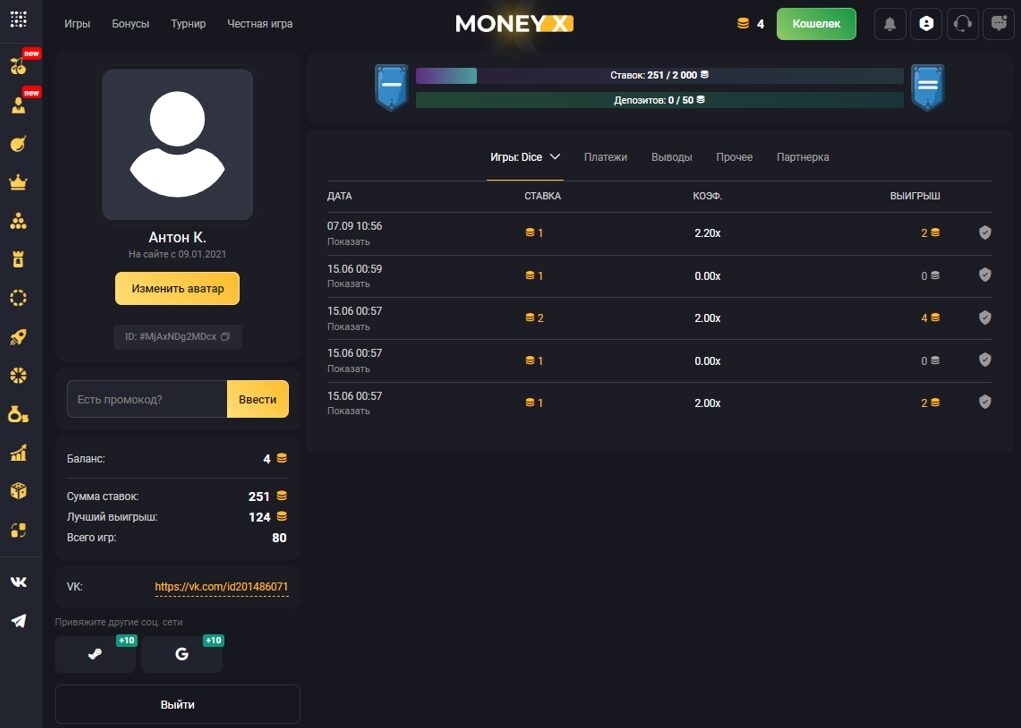Open the dealer person game icon with new badge
Viewport: 1021px width, 728px height.
point(18,105)
